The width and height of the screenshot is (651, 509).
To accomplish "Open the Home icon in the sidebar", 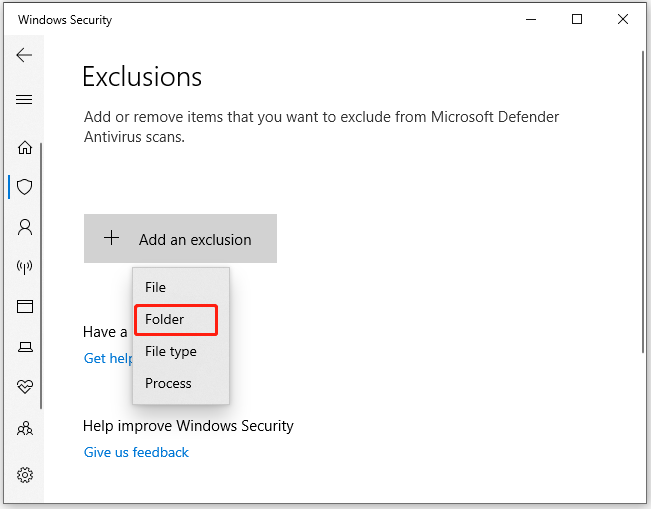I will point(25,147).
